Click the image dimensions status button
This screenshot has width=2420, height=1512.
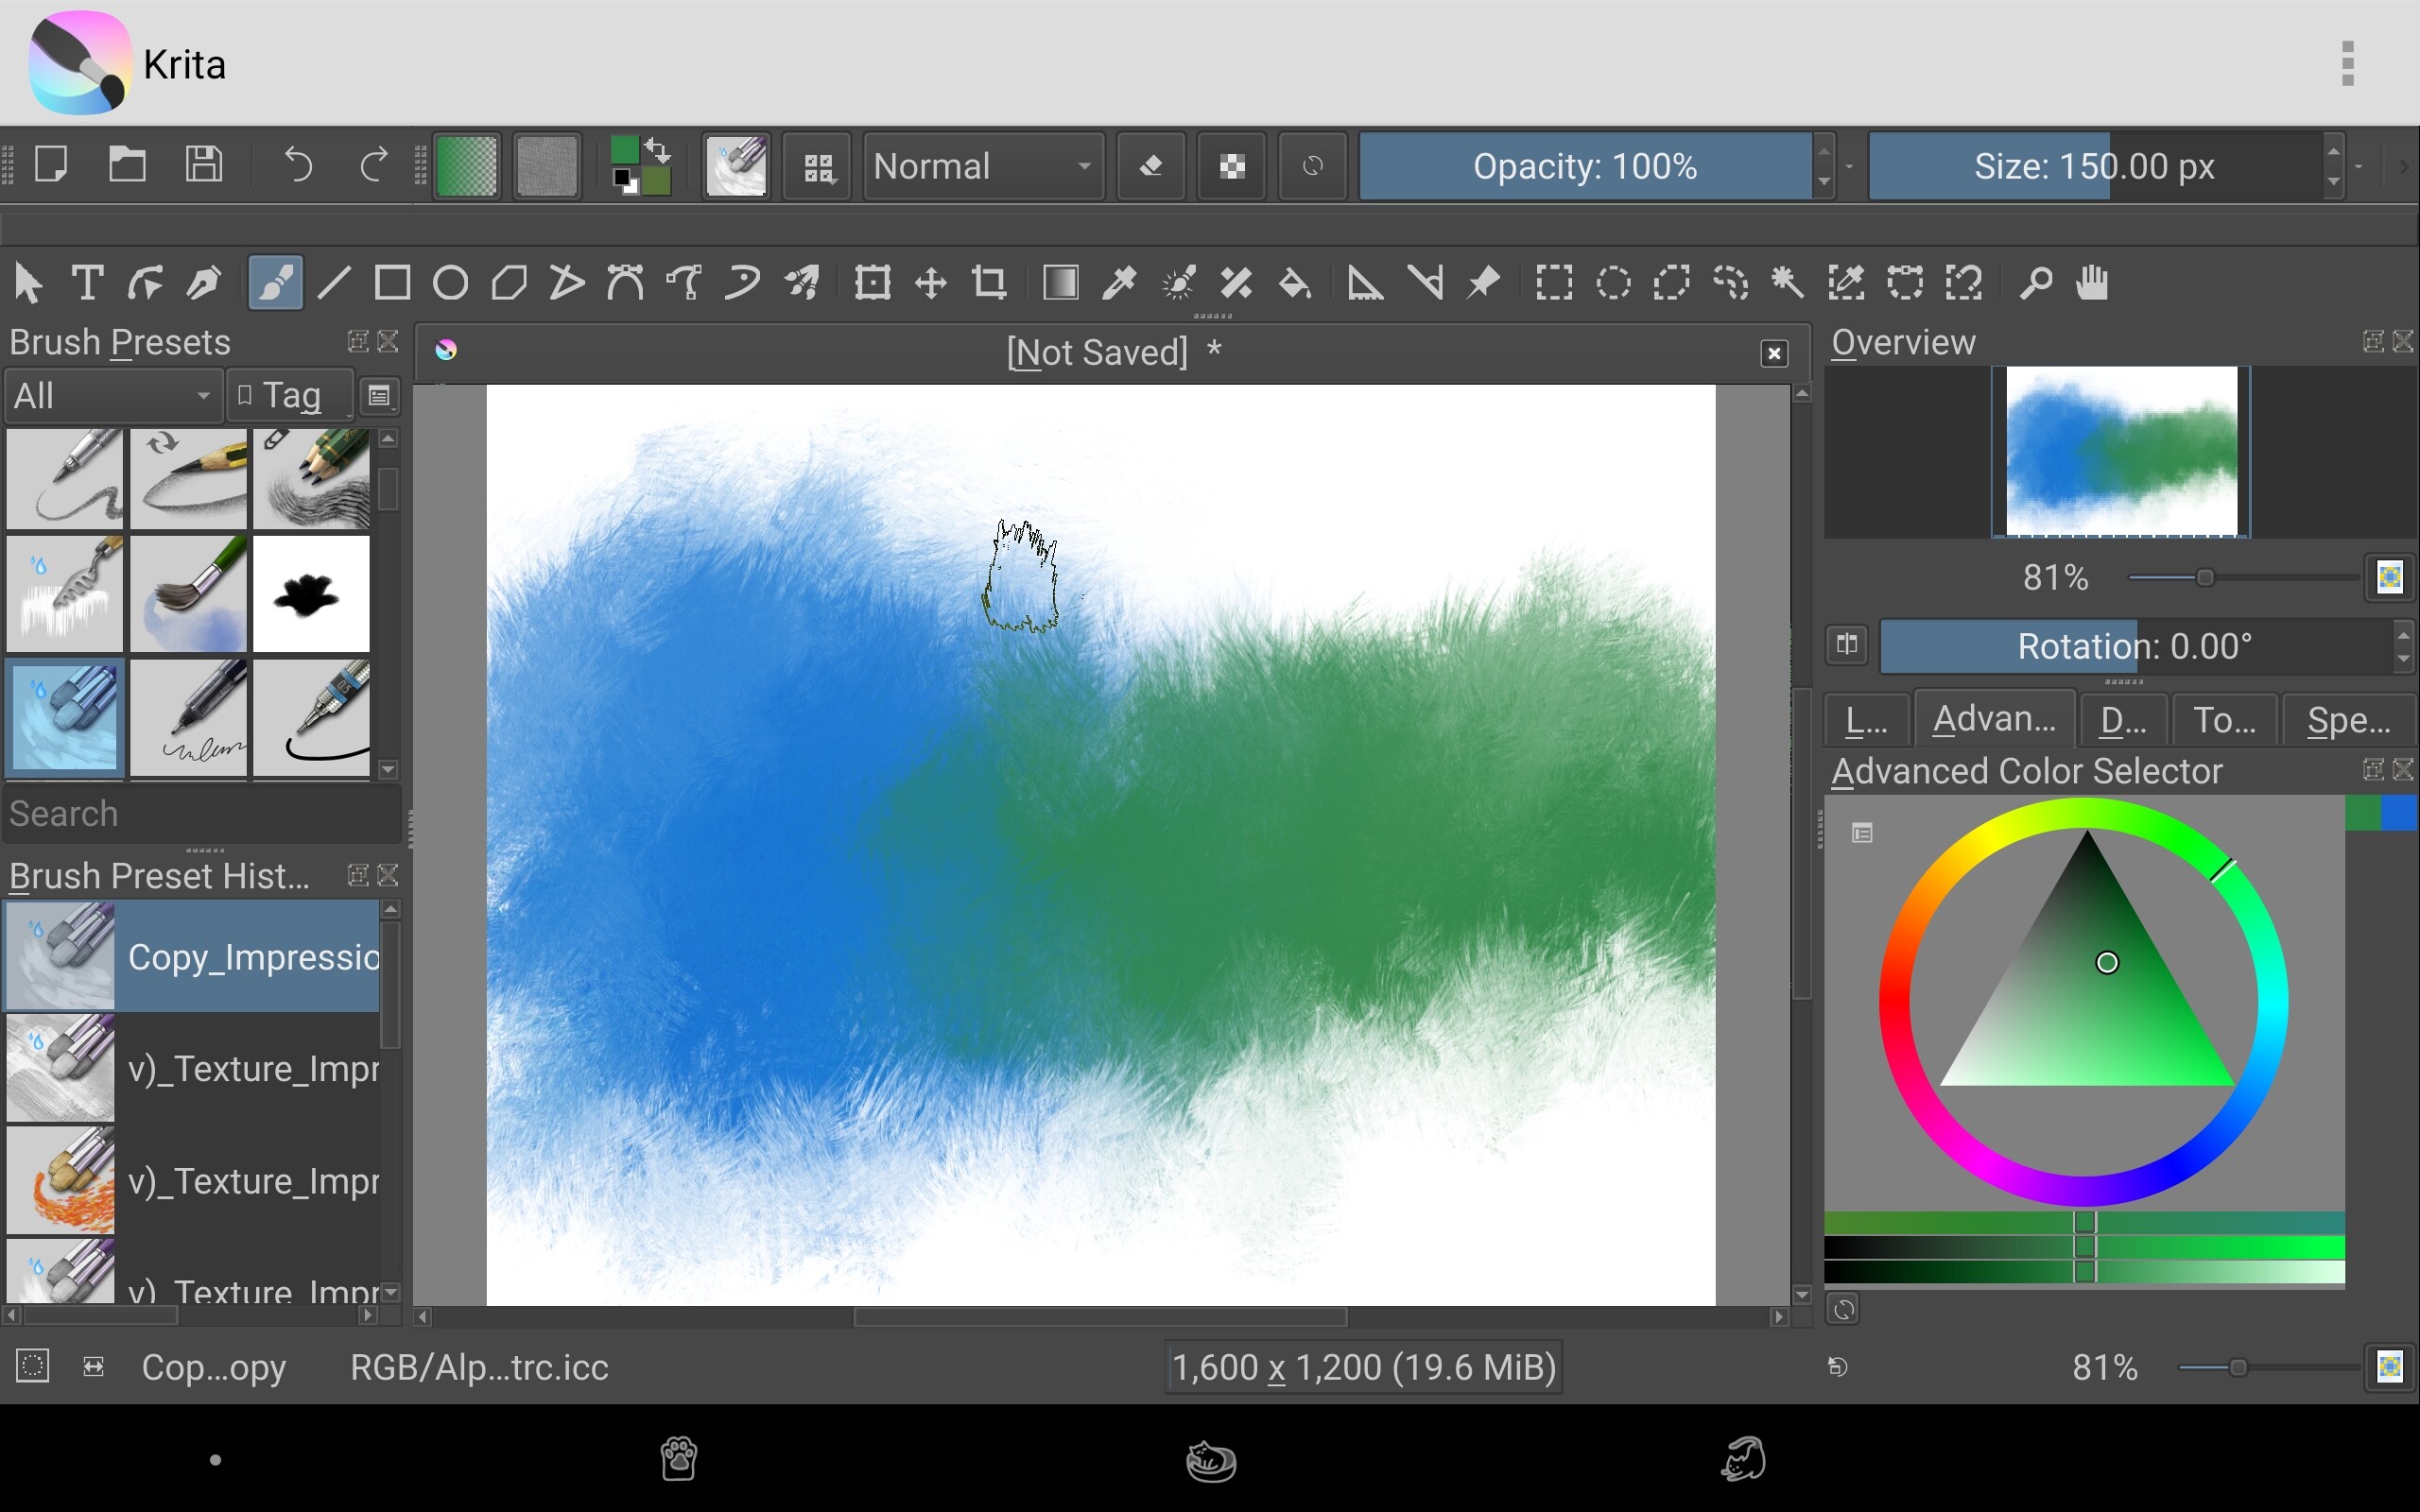pos(1363,1367)
